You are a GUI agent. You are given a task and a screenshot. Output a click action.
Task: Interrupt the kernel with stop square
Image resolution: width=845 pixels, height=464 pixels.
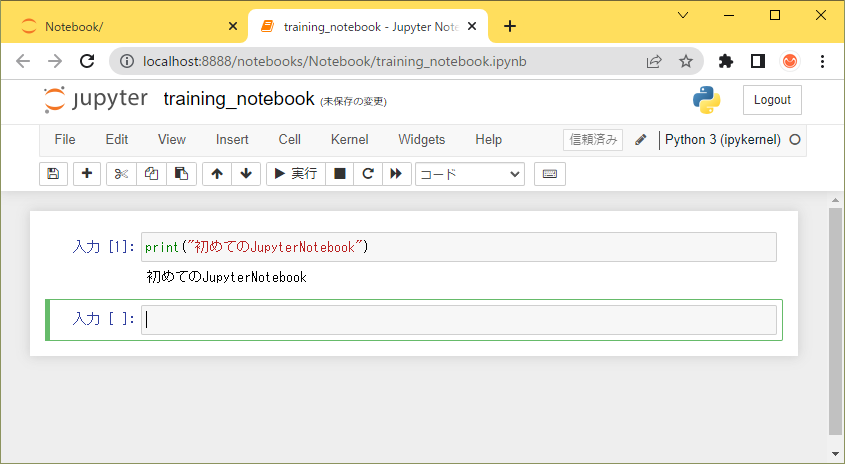pos(340,174)
